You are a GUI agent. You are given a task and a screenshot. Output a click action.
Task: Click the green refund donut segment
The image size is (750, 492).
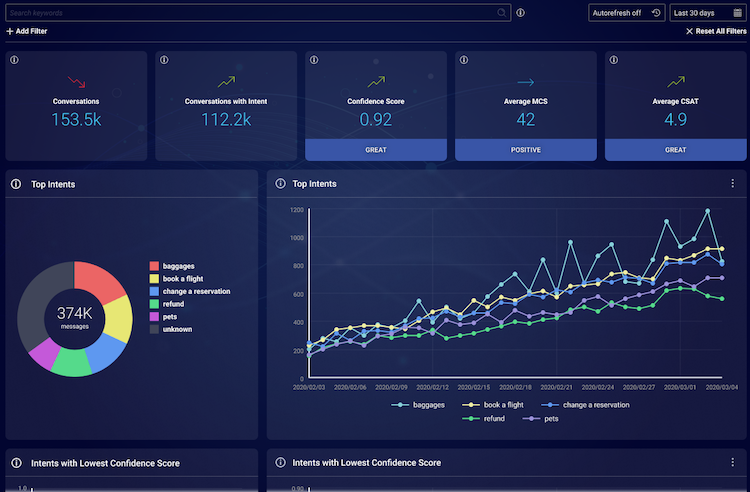[71, 362]
